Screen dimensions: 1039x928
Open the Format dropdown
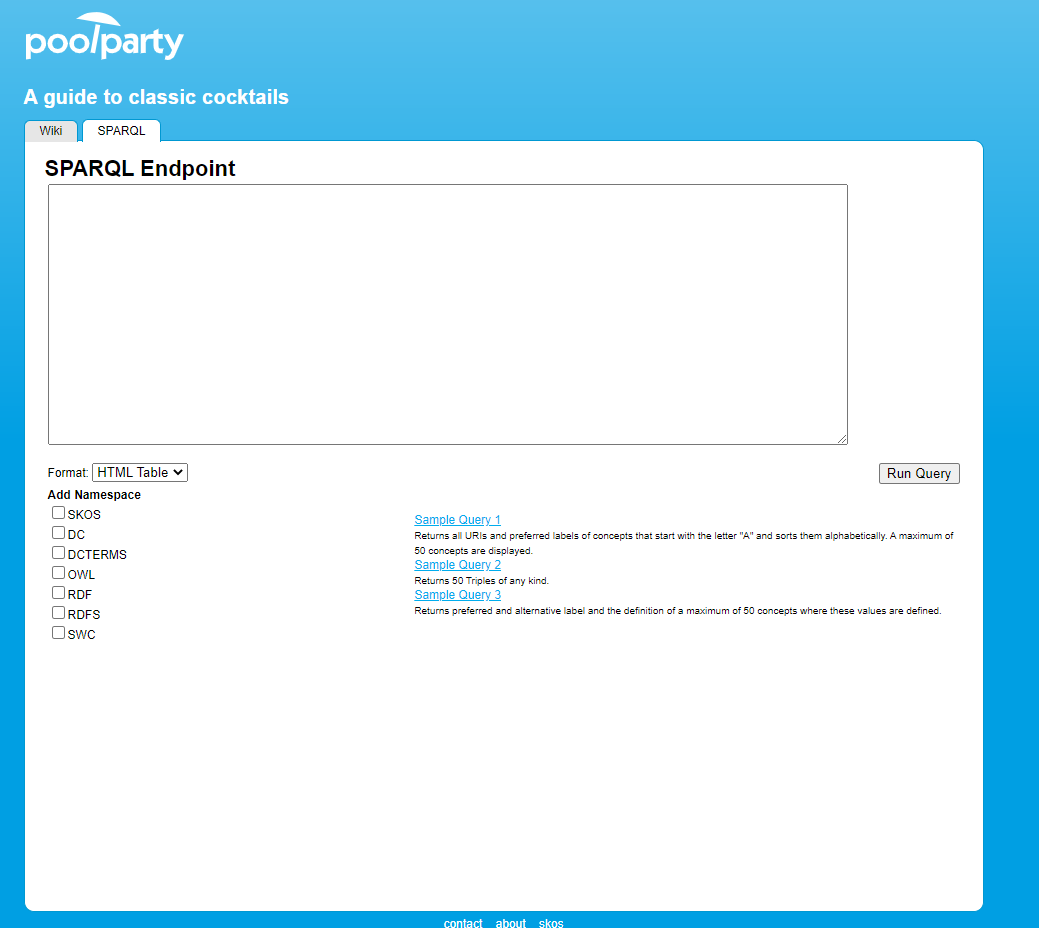(x=140, y=472)
